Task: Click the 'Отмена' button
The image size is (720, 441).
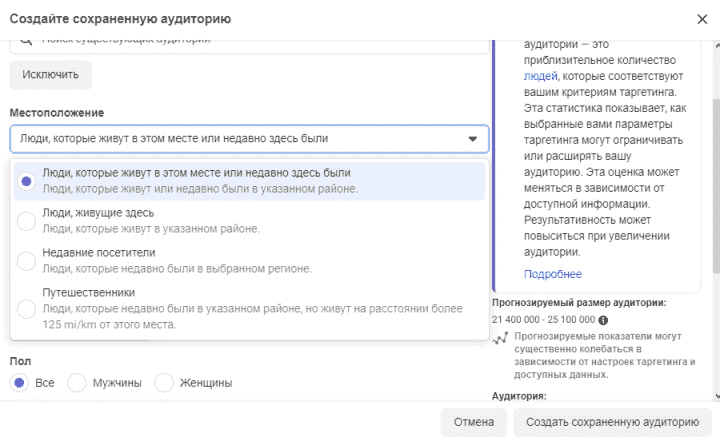Action: 474,422
